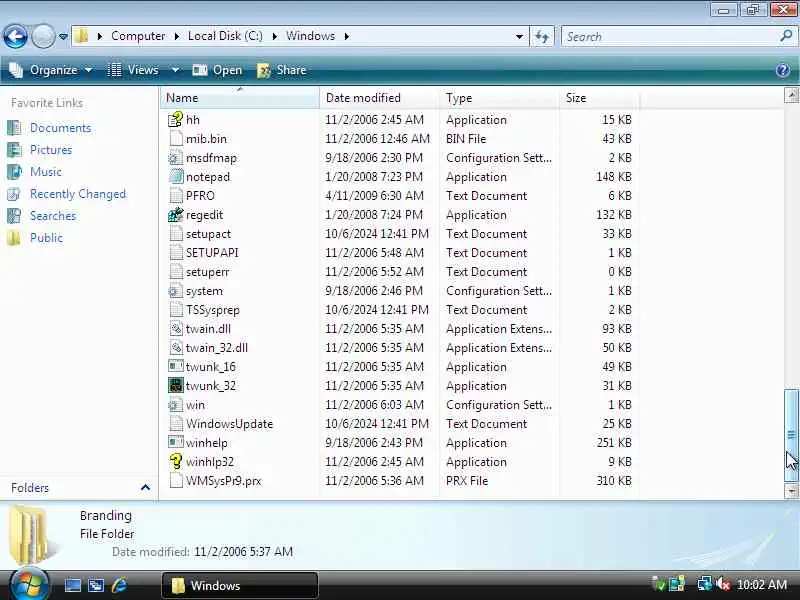800x600 pixels.
Task: Click the Branding folder preview thumbnail
Action: [34, 534]
